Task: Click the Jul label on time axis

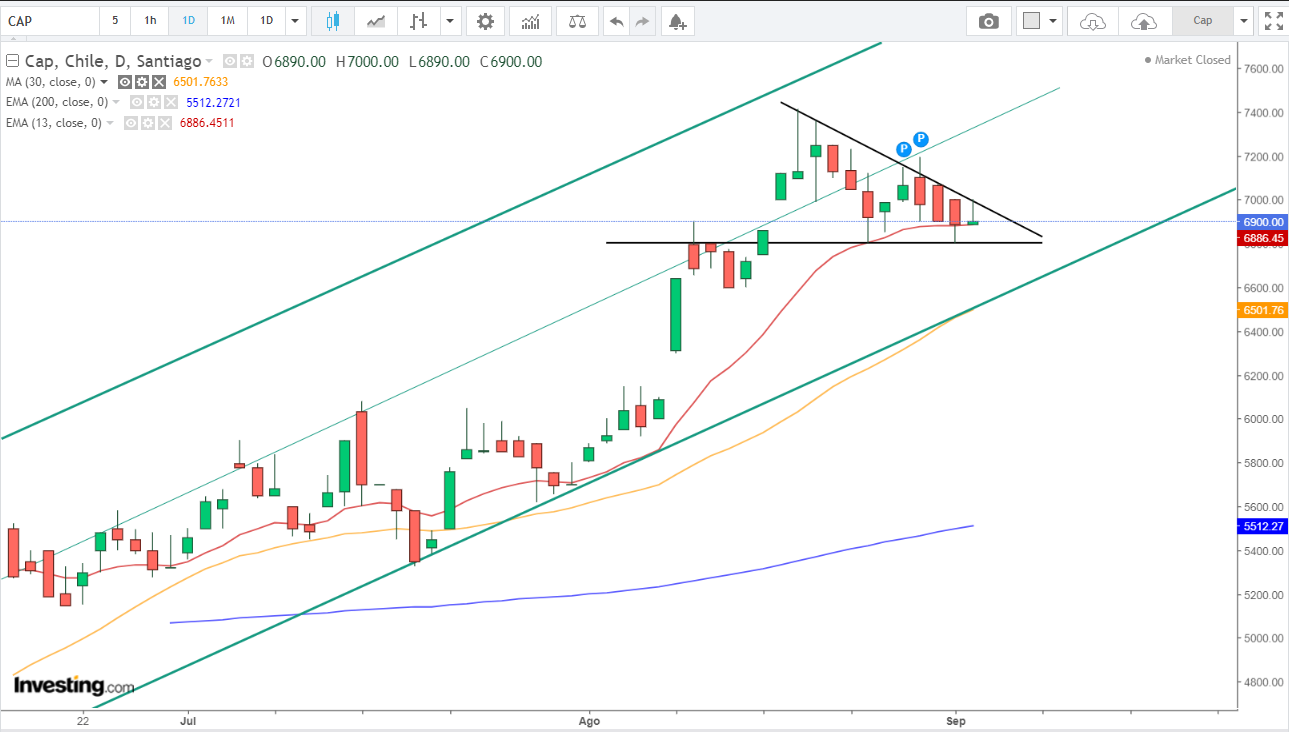Action: pos(187,720)
